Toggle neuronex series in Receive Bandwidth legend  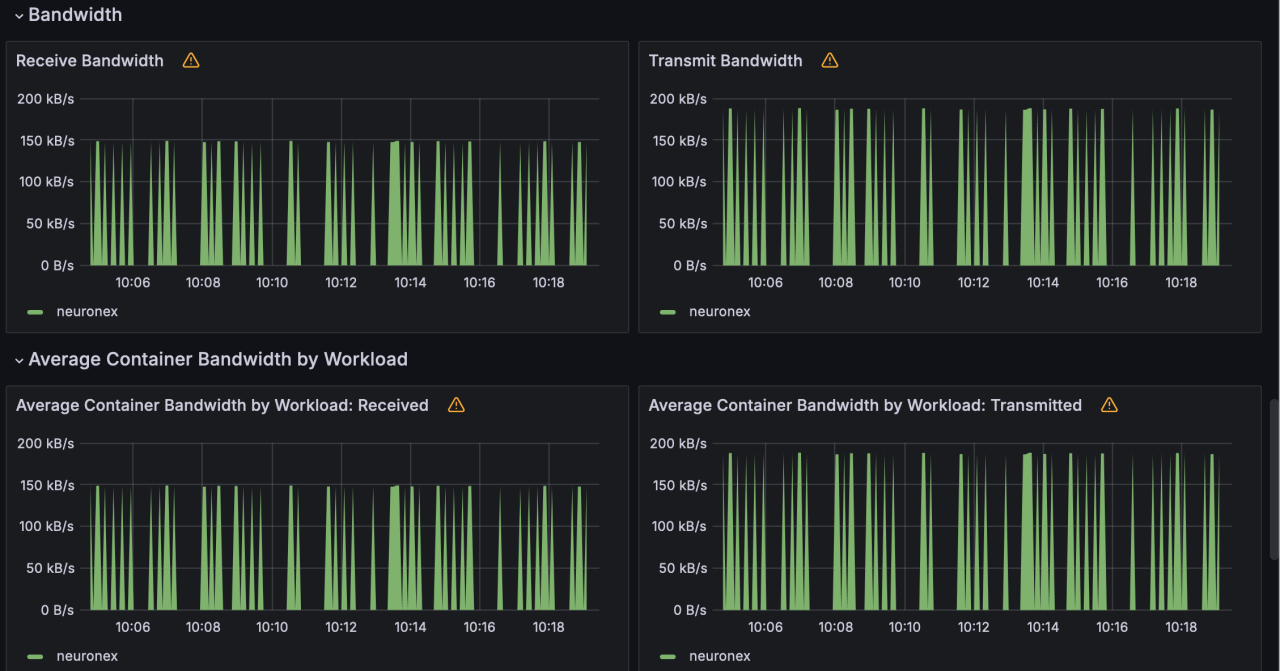tap(87, 312)
